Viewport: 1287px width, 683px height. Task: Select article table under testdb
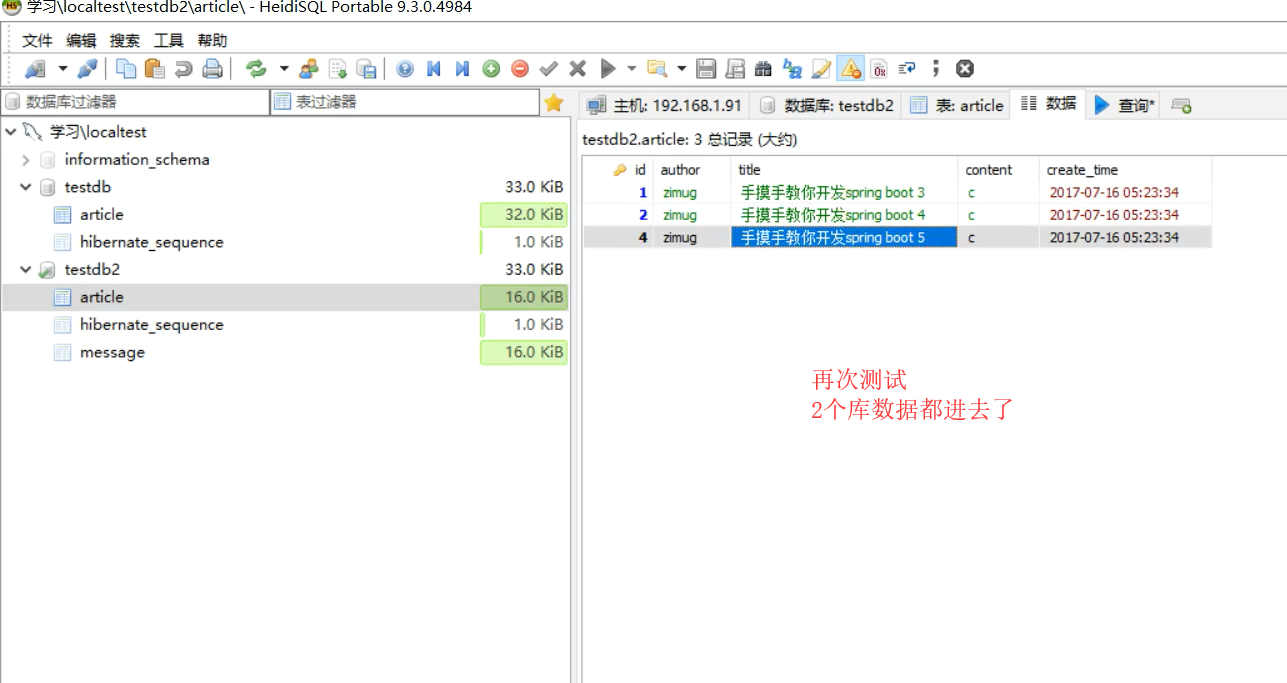pos(102,215)
